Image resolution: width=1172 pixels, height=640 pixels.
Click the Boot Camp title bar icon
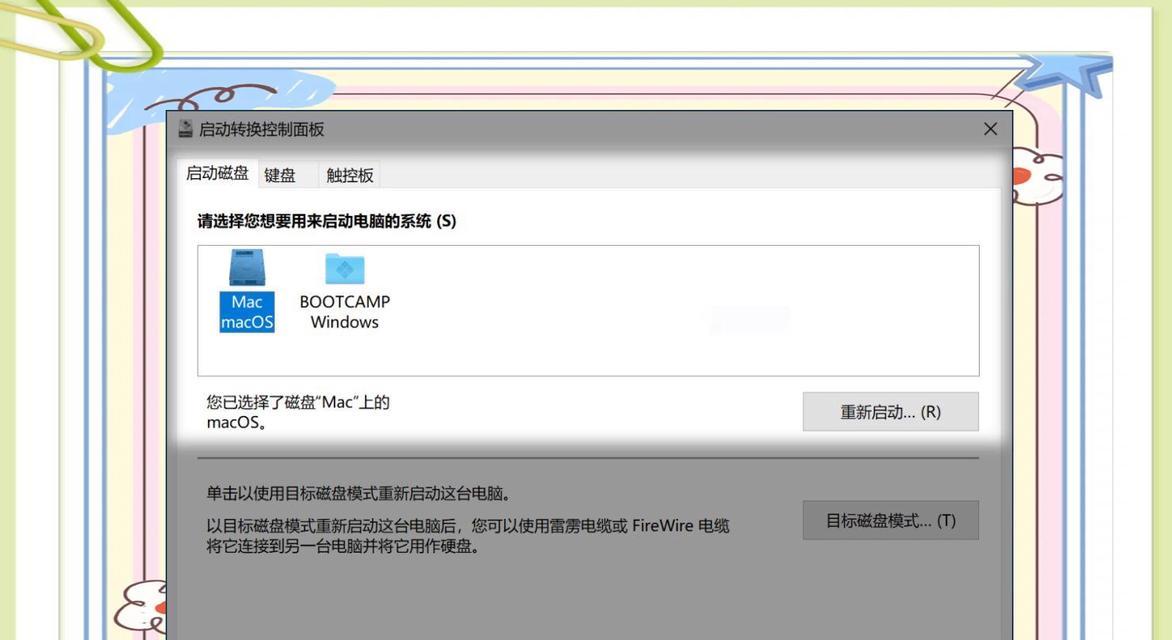[x=185, y=129]
